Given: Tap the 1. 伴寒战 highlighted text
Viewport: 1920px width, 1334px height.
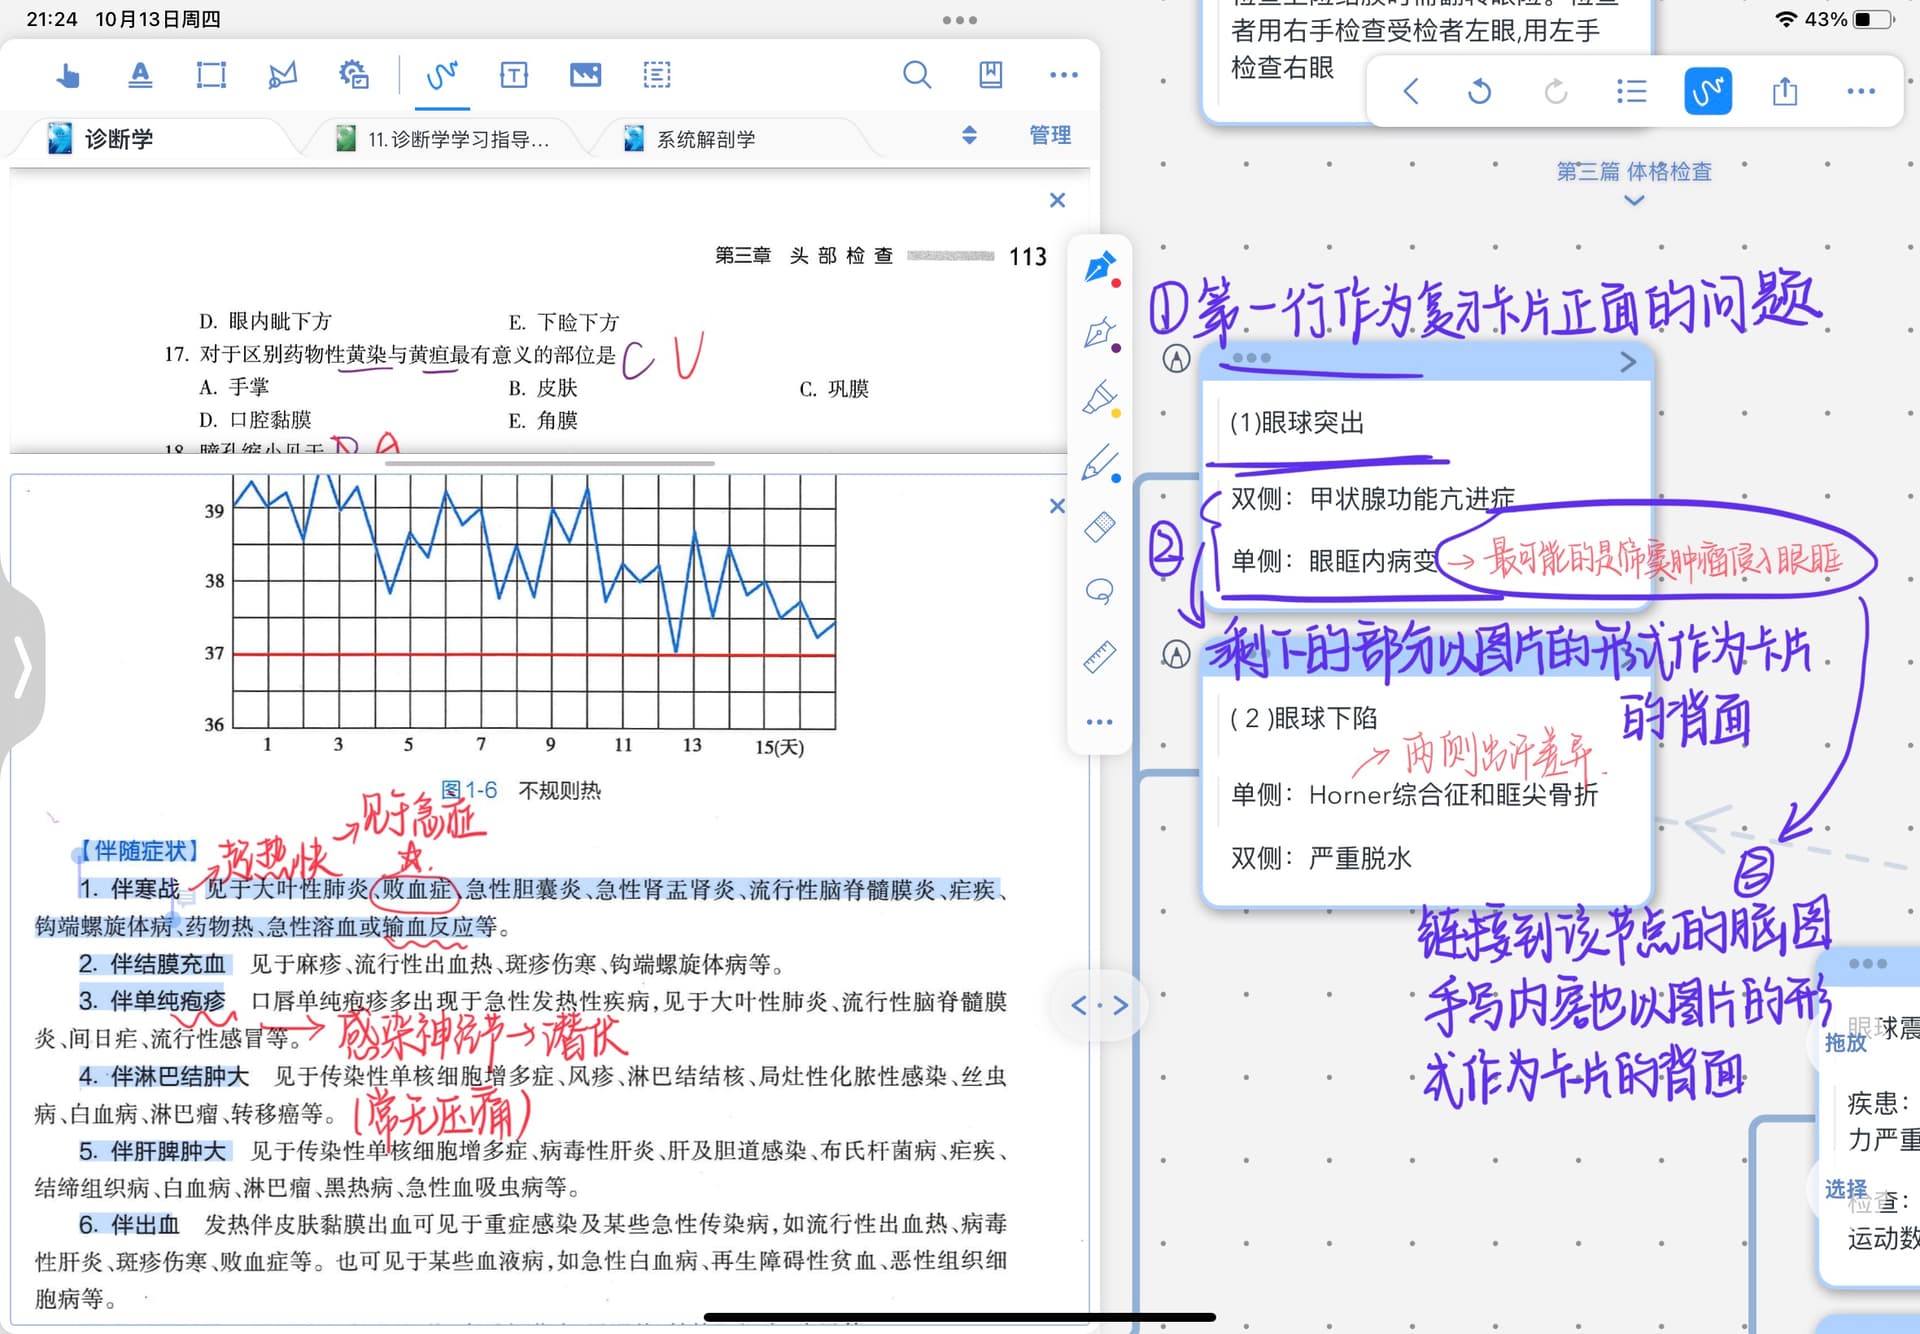Looking at the screenshot, I should tap(132, 889).
